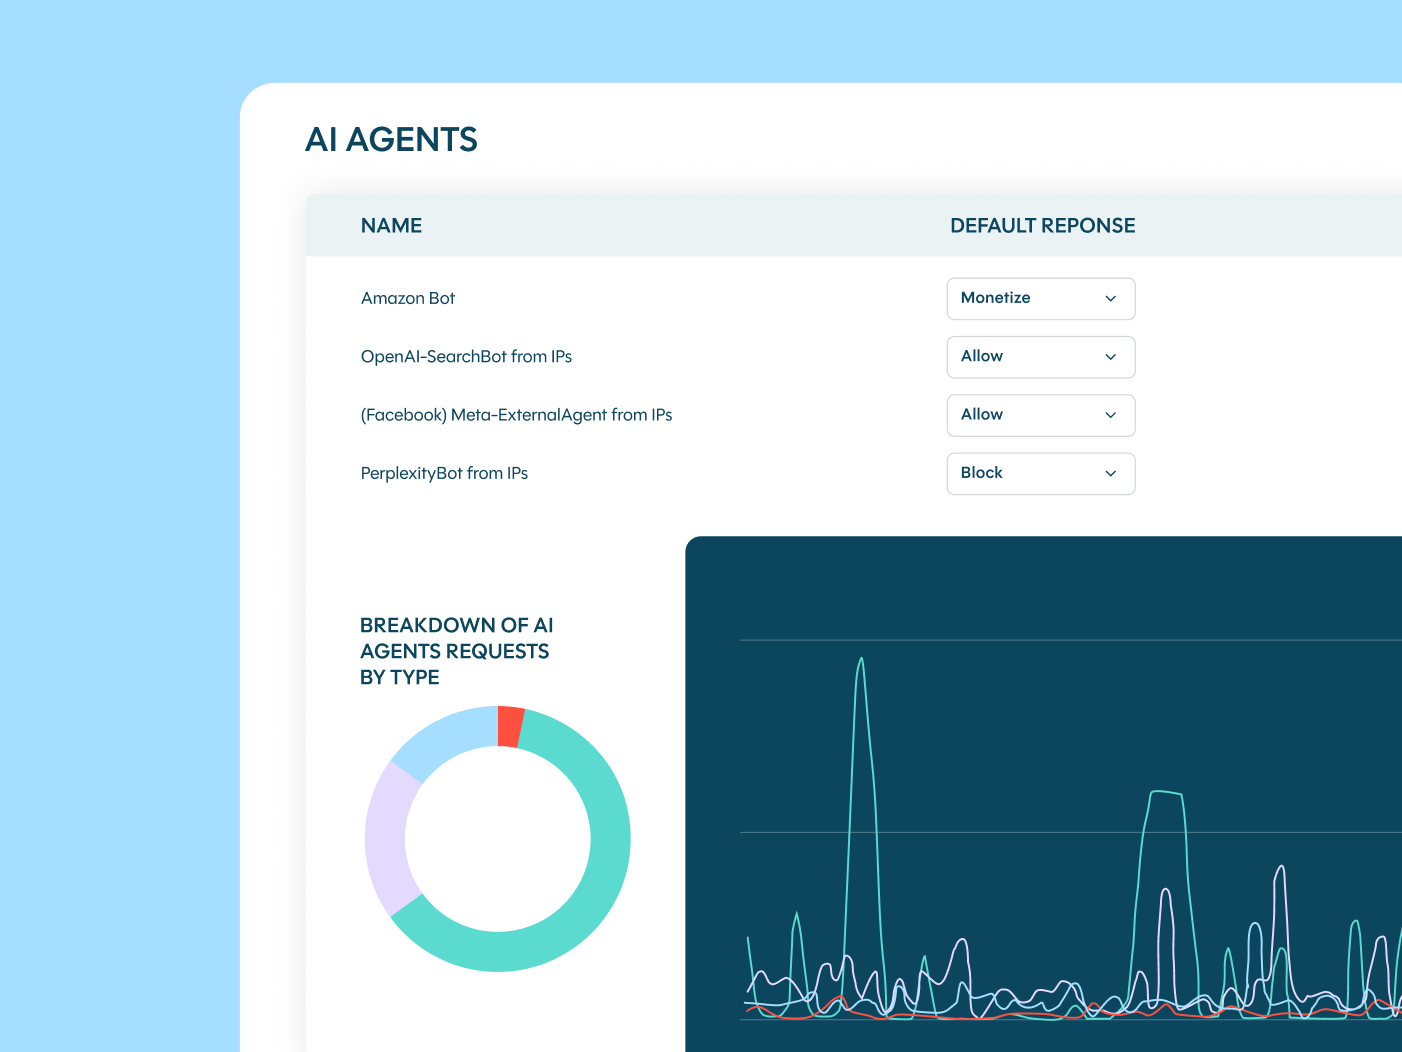1402x1052 pixels.
Task: Expand the Allow dropdown for OpenAI-SearchBot
Action: click(x=1040, y=357)
